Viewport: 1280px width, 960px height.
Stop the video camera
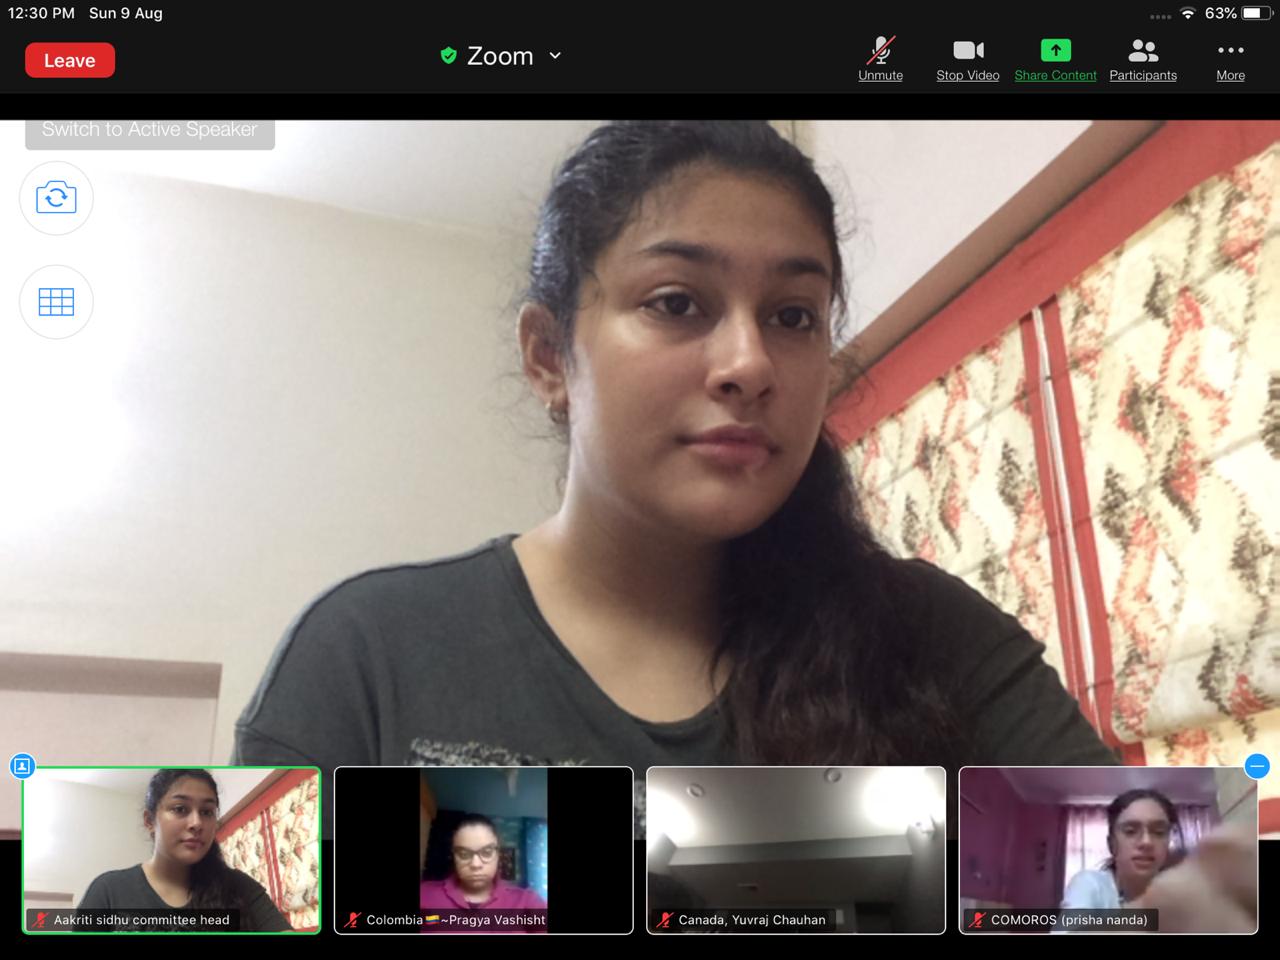(967, 59)
